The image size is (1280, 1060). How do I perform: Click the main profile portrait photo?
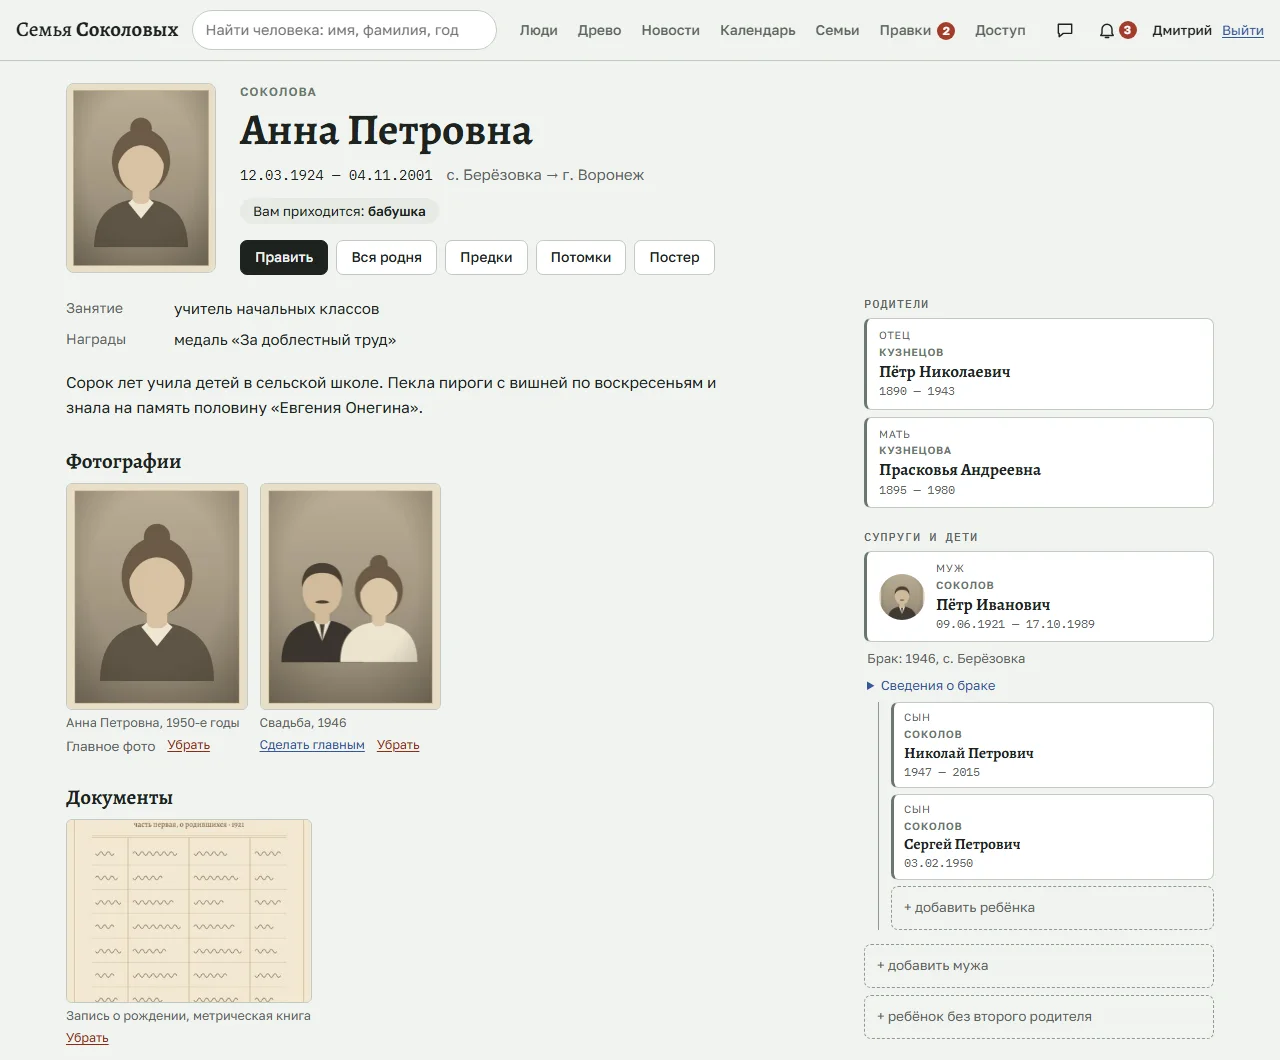click(141, 178)
